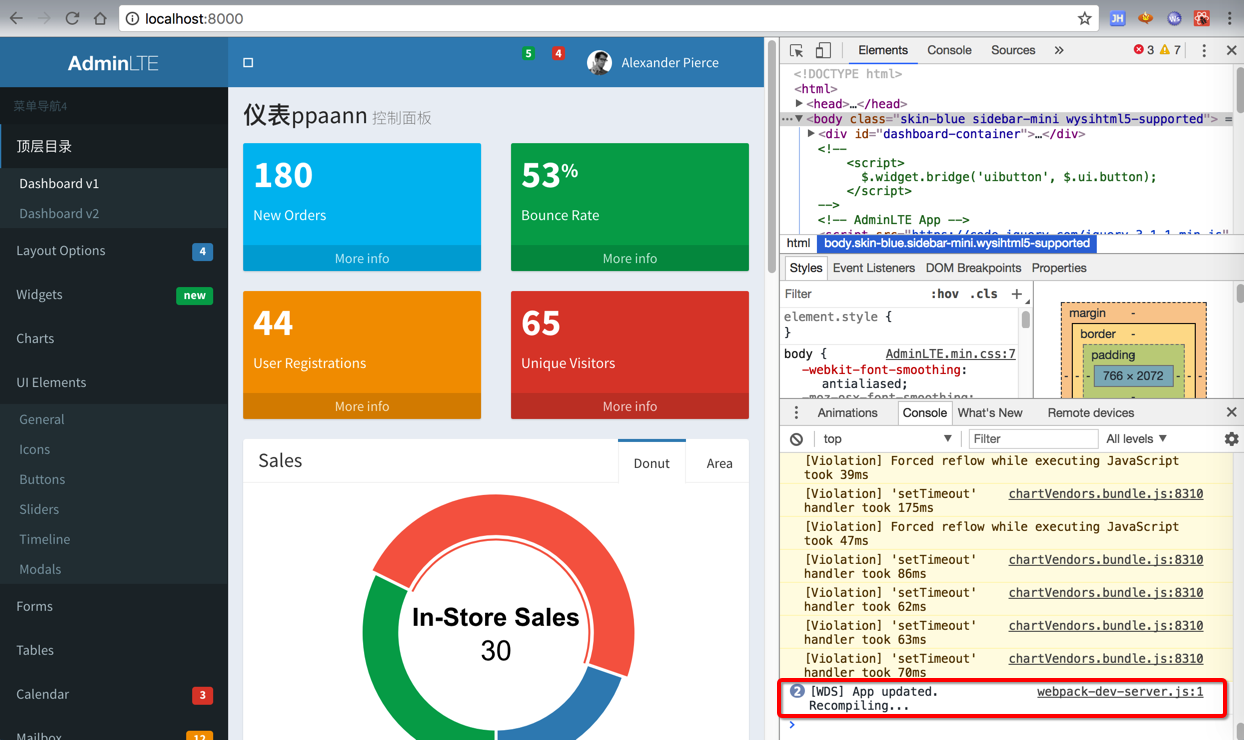
Task: Open green notification badge 5
Action: 528,53
